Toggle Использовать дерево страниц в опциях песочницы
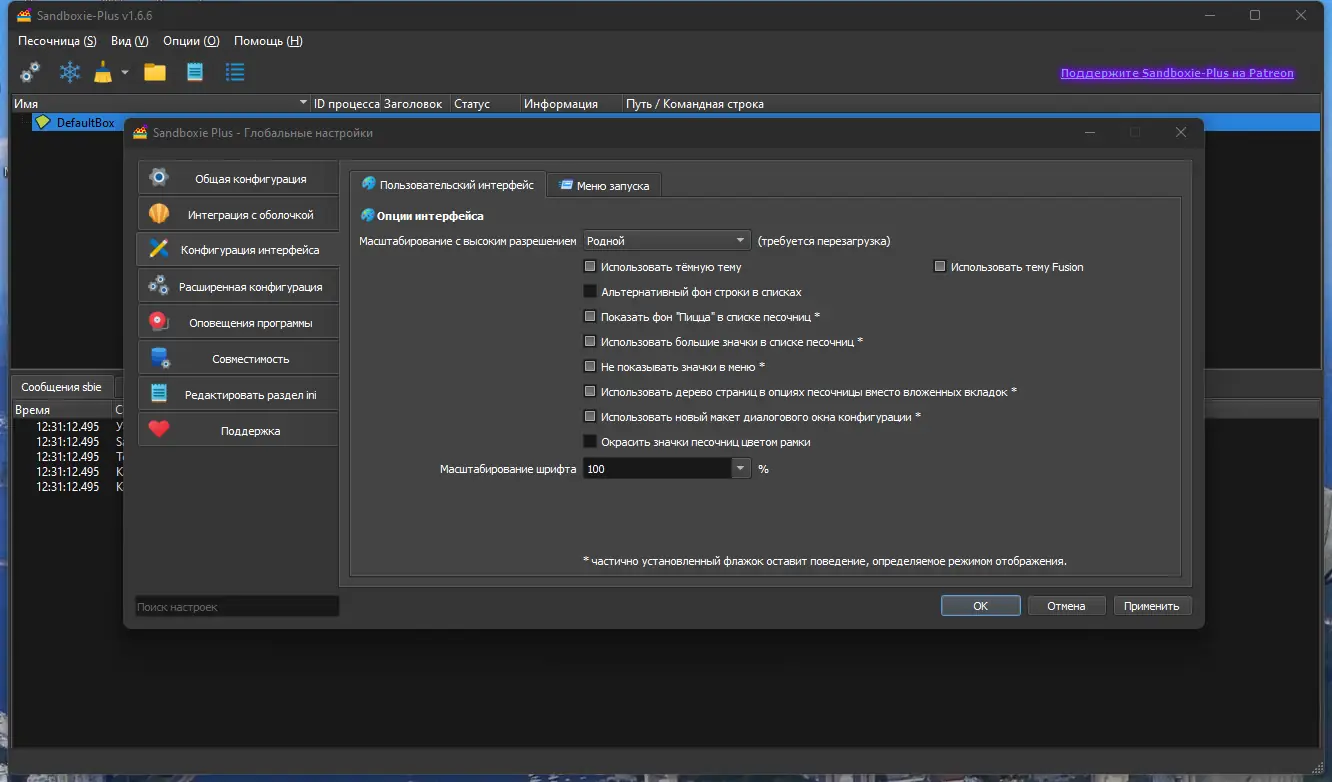The image size is (1332, 782). pyautogui.click(x=590, y=392)
